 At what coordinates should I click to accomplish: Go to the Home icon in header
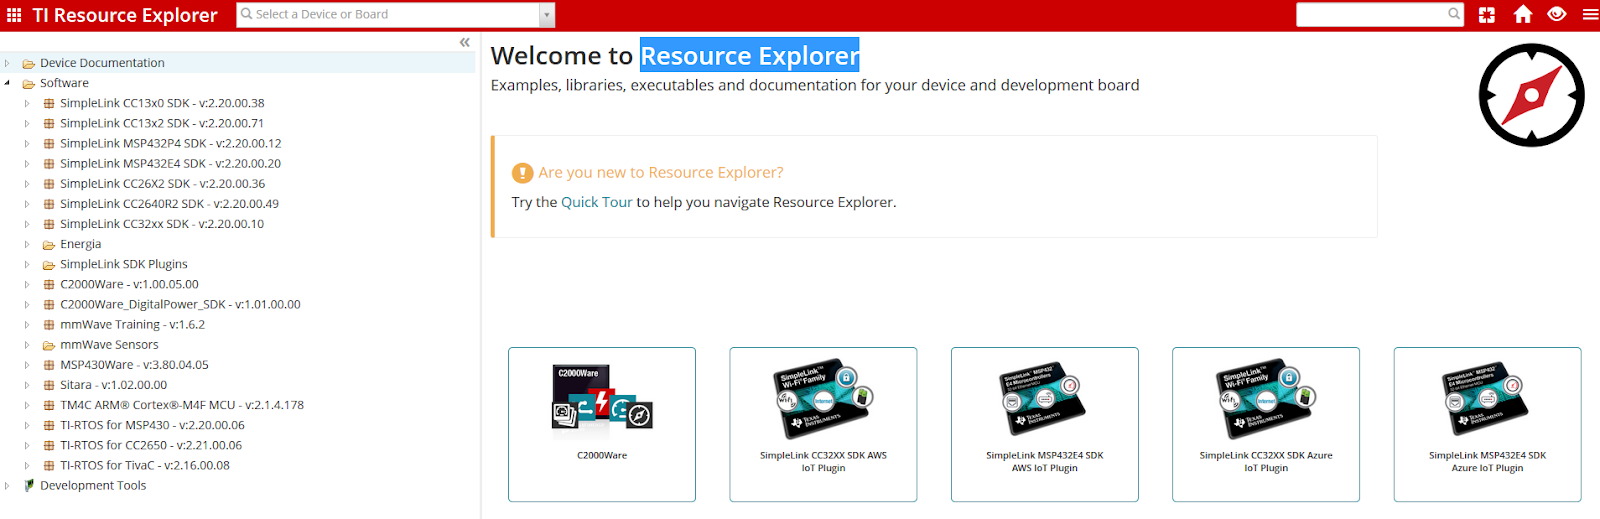(x=1523, y=14)
